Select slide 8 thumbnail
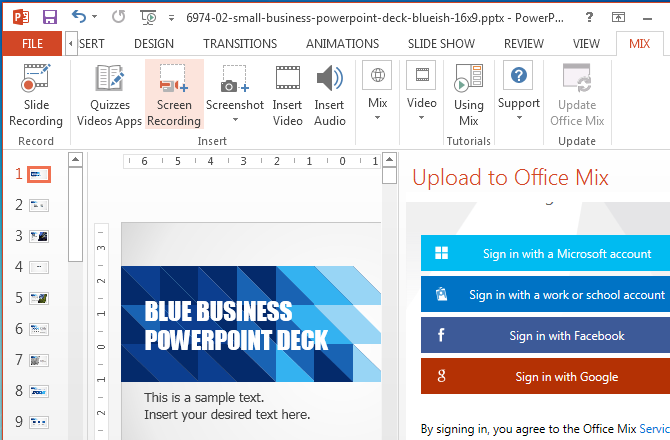670x440 pixels. [x=39, y=391]
